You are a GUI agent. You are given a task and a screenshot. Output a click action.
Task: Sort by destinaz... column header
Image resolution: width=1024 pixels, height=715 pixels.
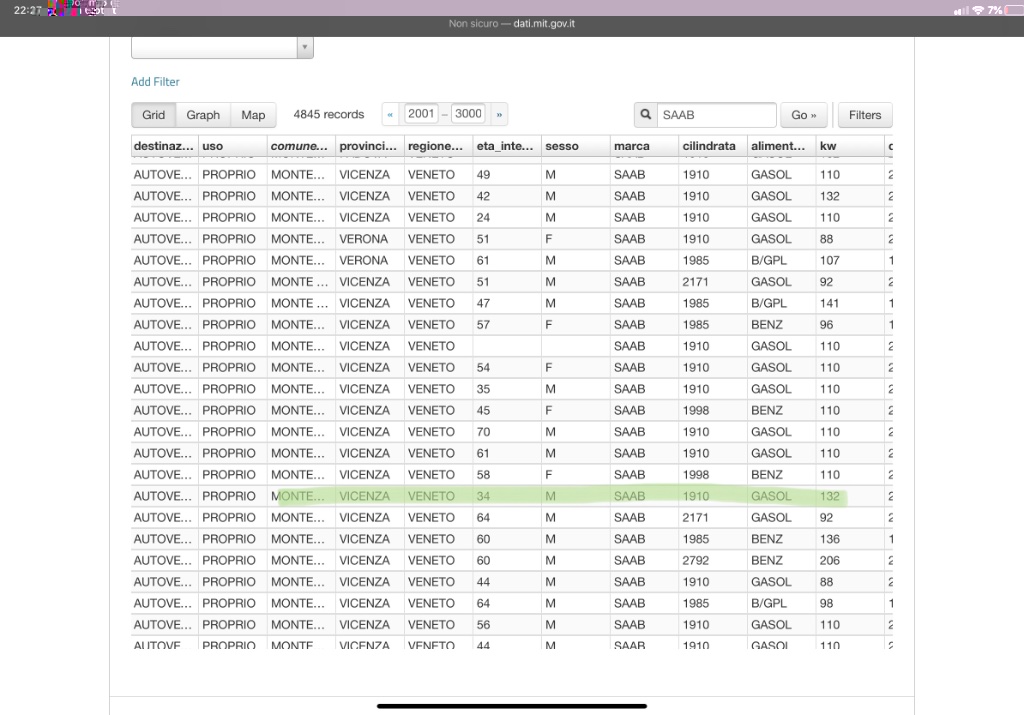[x=164, y=146]
